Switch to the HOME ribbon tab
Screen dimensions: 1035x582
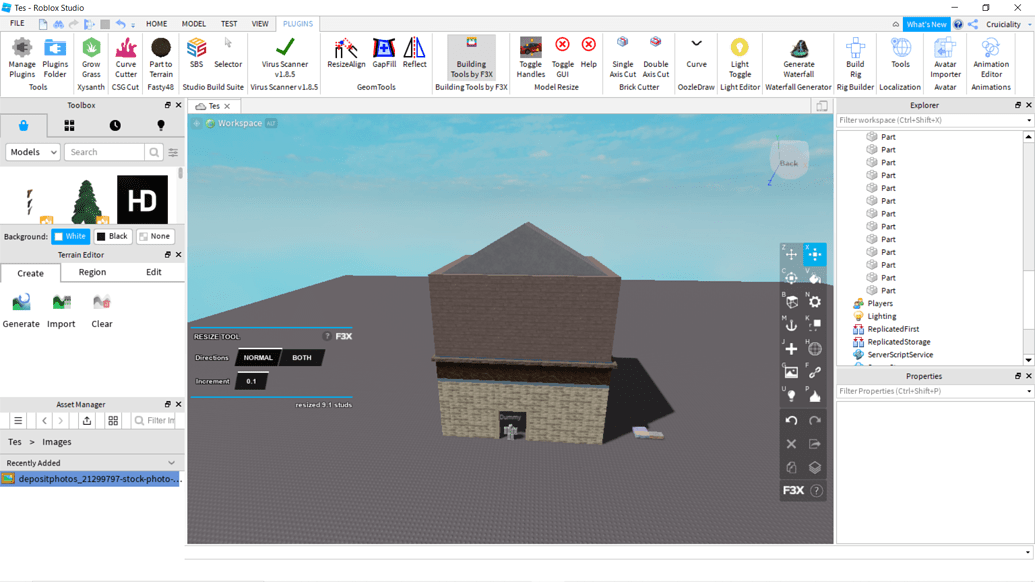coord(156,24)
